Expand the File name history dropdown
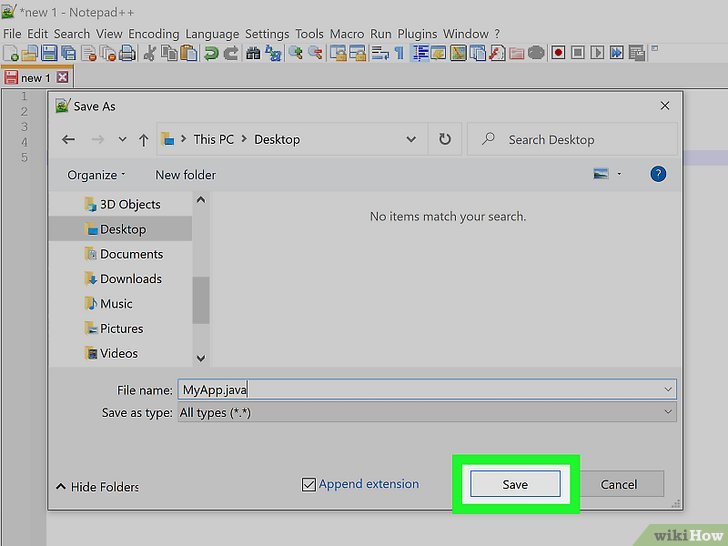Viewport: 728px width, 546px height. point(668,390)
